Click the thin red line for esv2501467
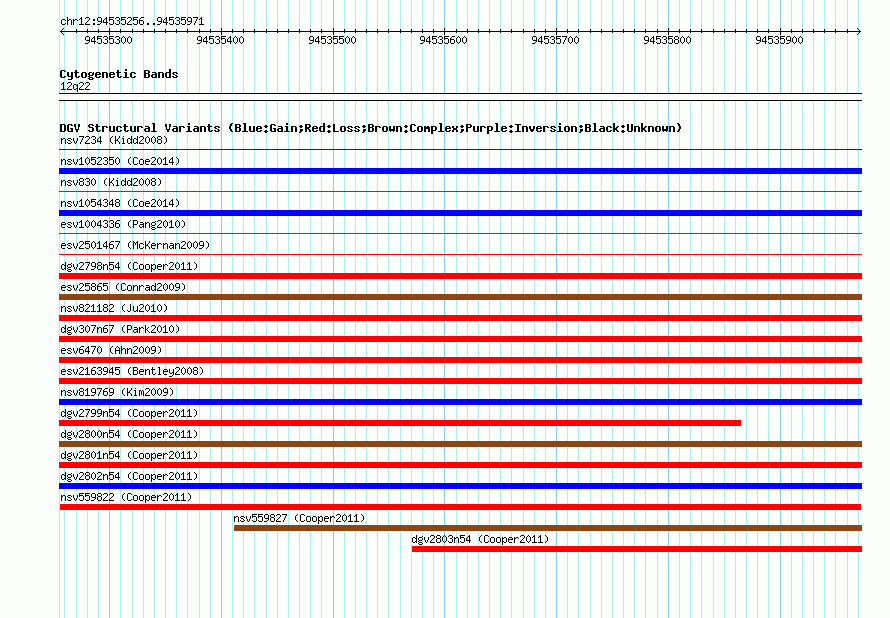 [460, 255]
